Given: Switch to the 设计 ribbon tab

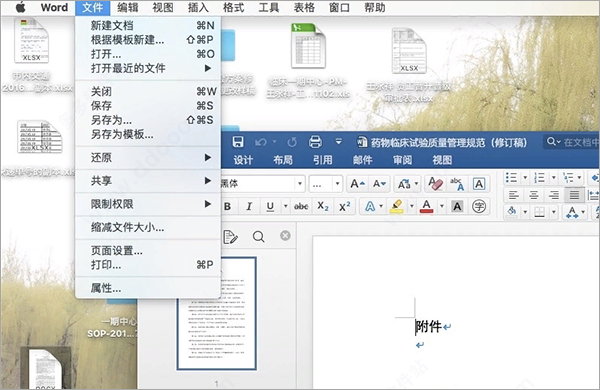Looking at the screenshot, I should click(x=243, y=160).
